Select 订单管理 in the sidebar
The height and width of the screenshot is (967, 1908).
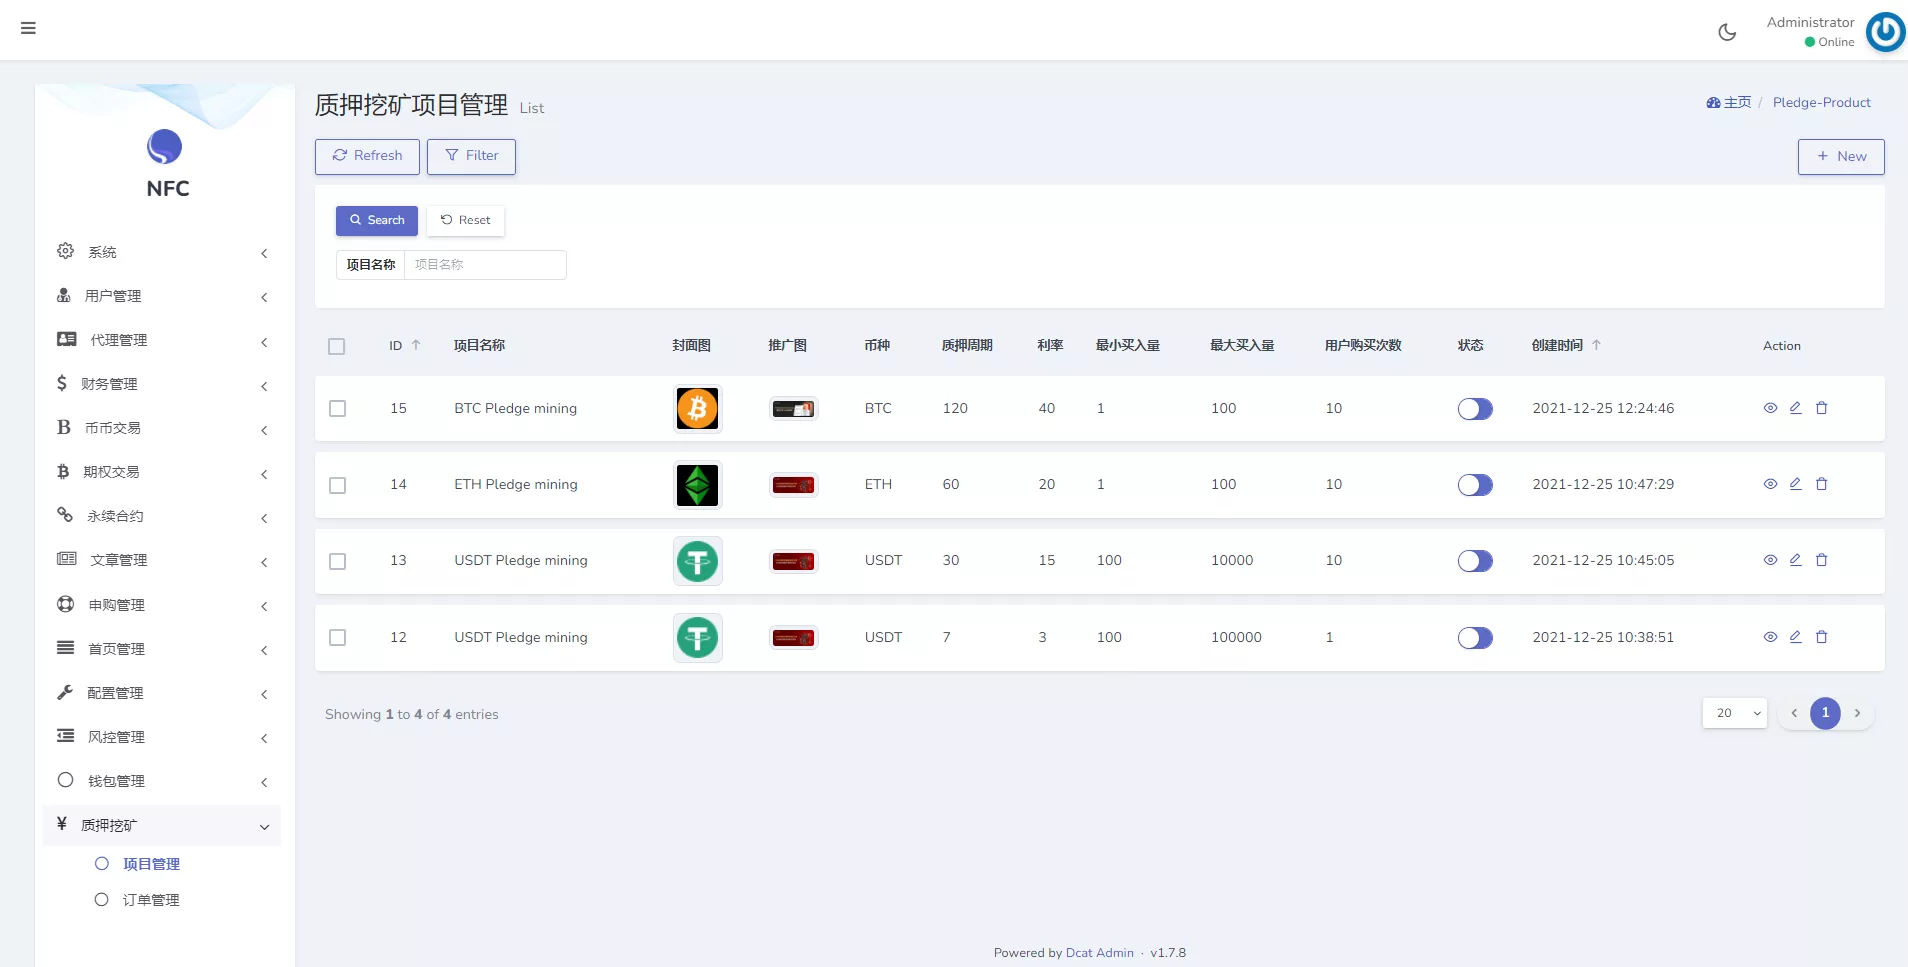151,899
